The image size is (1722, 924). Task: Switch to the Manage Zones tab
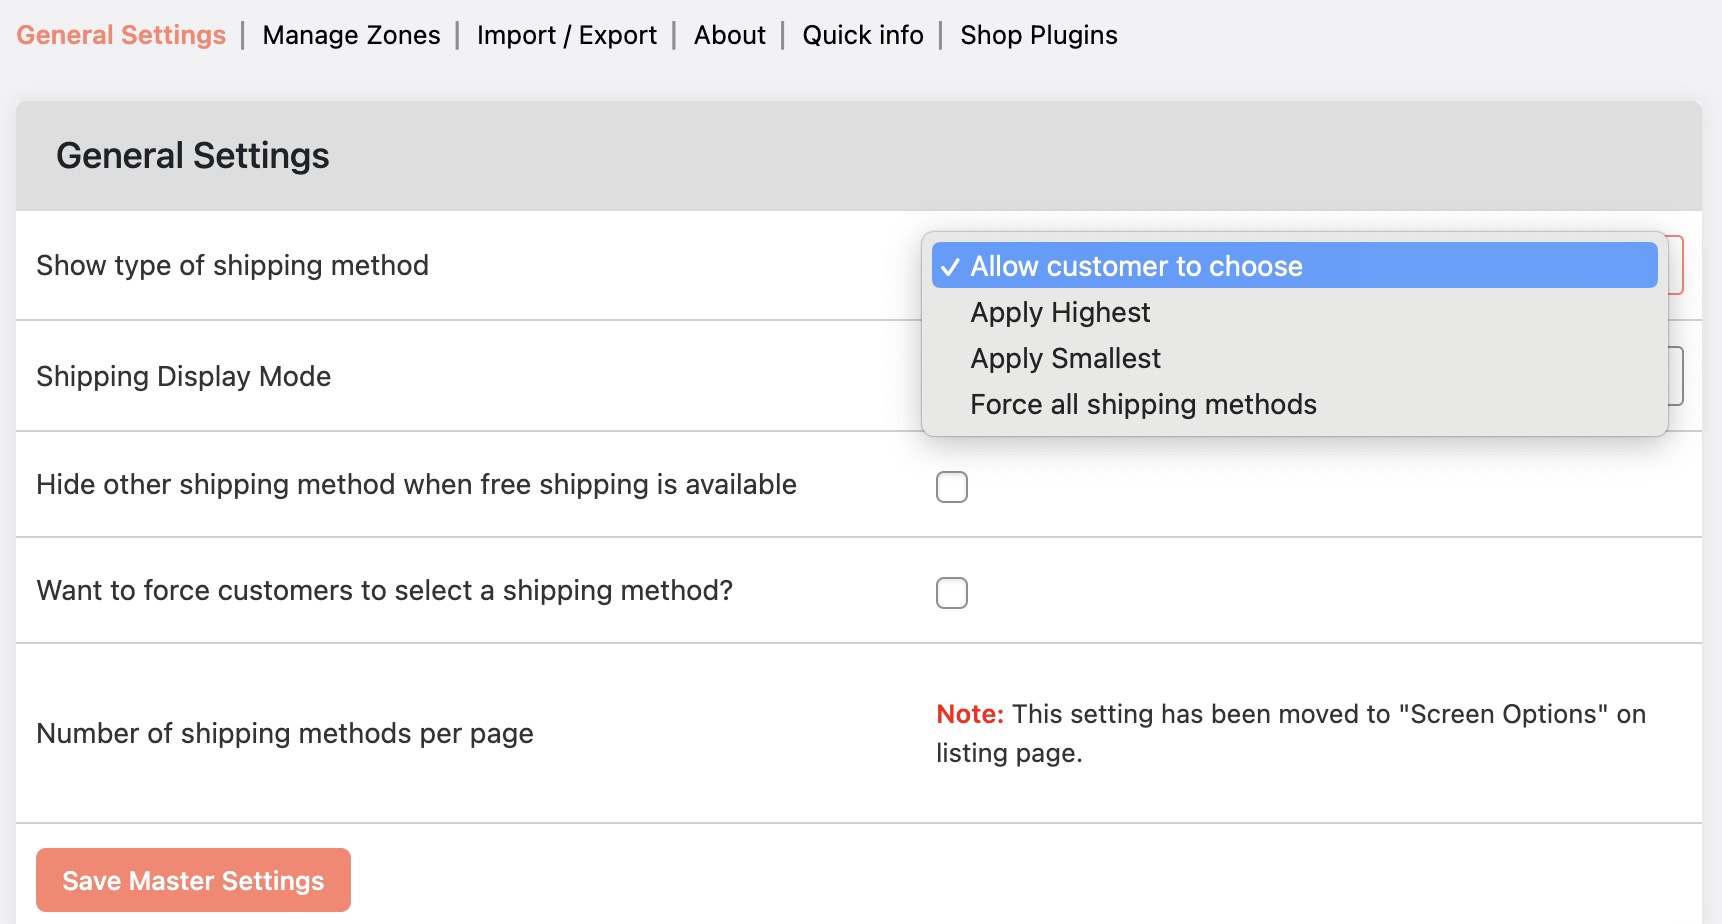point(351,35)
